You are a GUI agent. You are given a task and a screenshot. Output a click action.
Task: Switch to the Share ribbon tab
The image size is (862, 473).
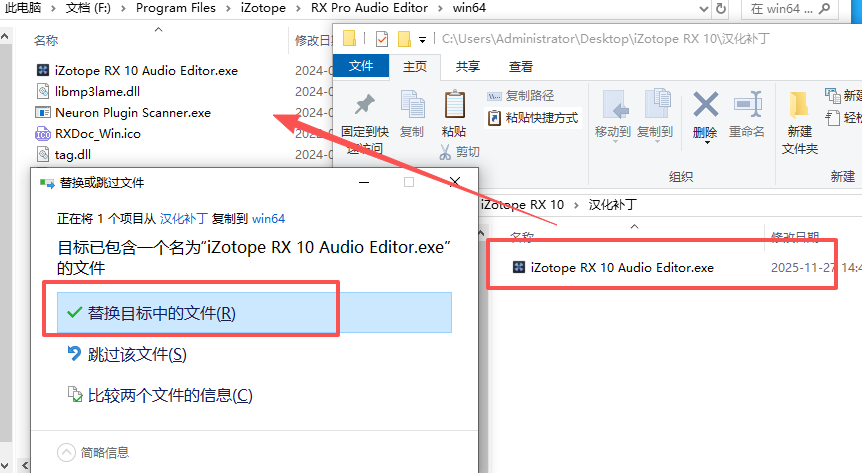coord(467,67)
